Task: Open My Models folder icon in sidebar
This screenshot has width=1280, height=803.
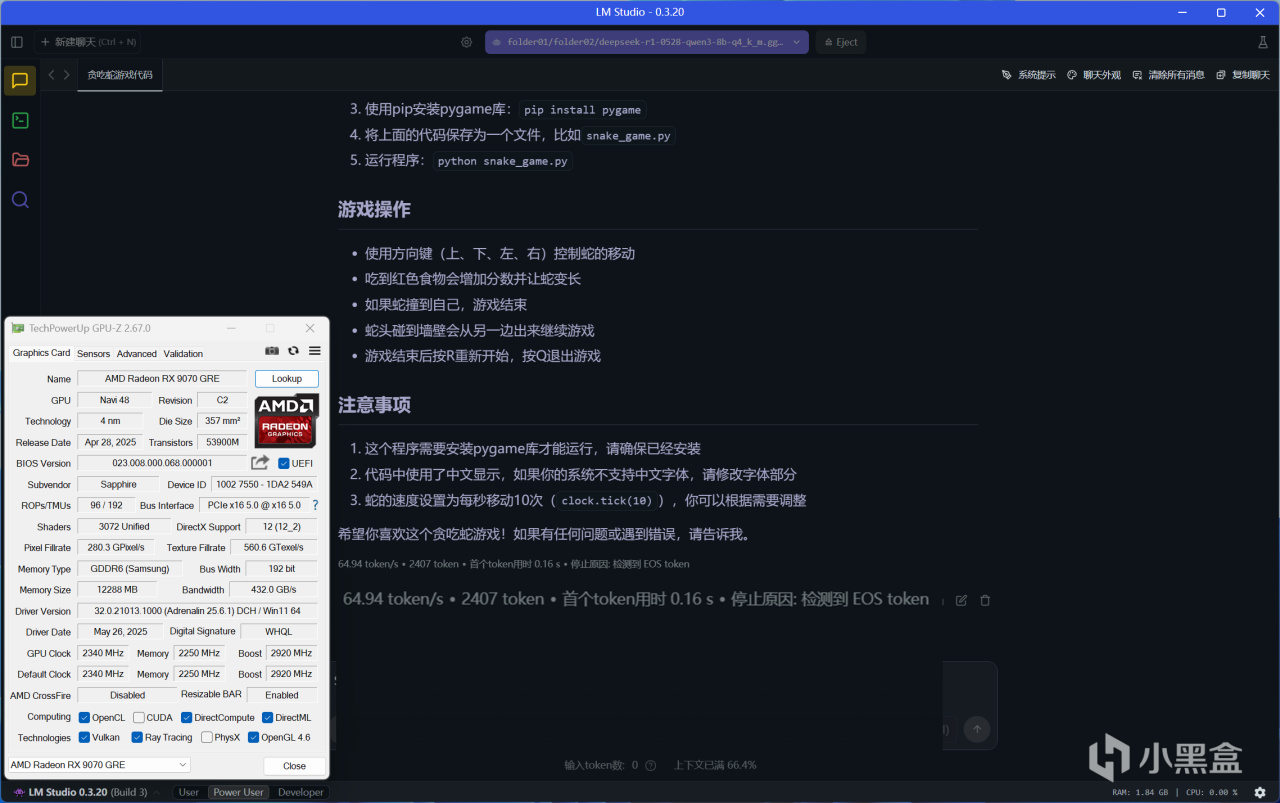Action: click(x=20, y=159)
